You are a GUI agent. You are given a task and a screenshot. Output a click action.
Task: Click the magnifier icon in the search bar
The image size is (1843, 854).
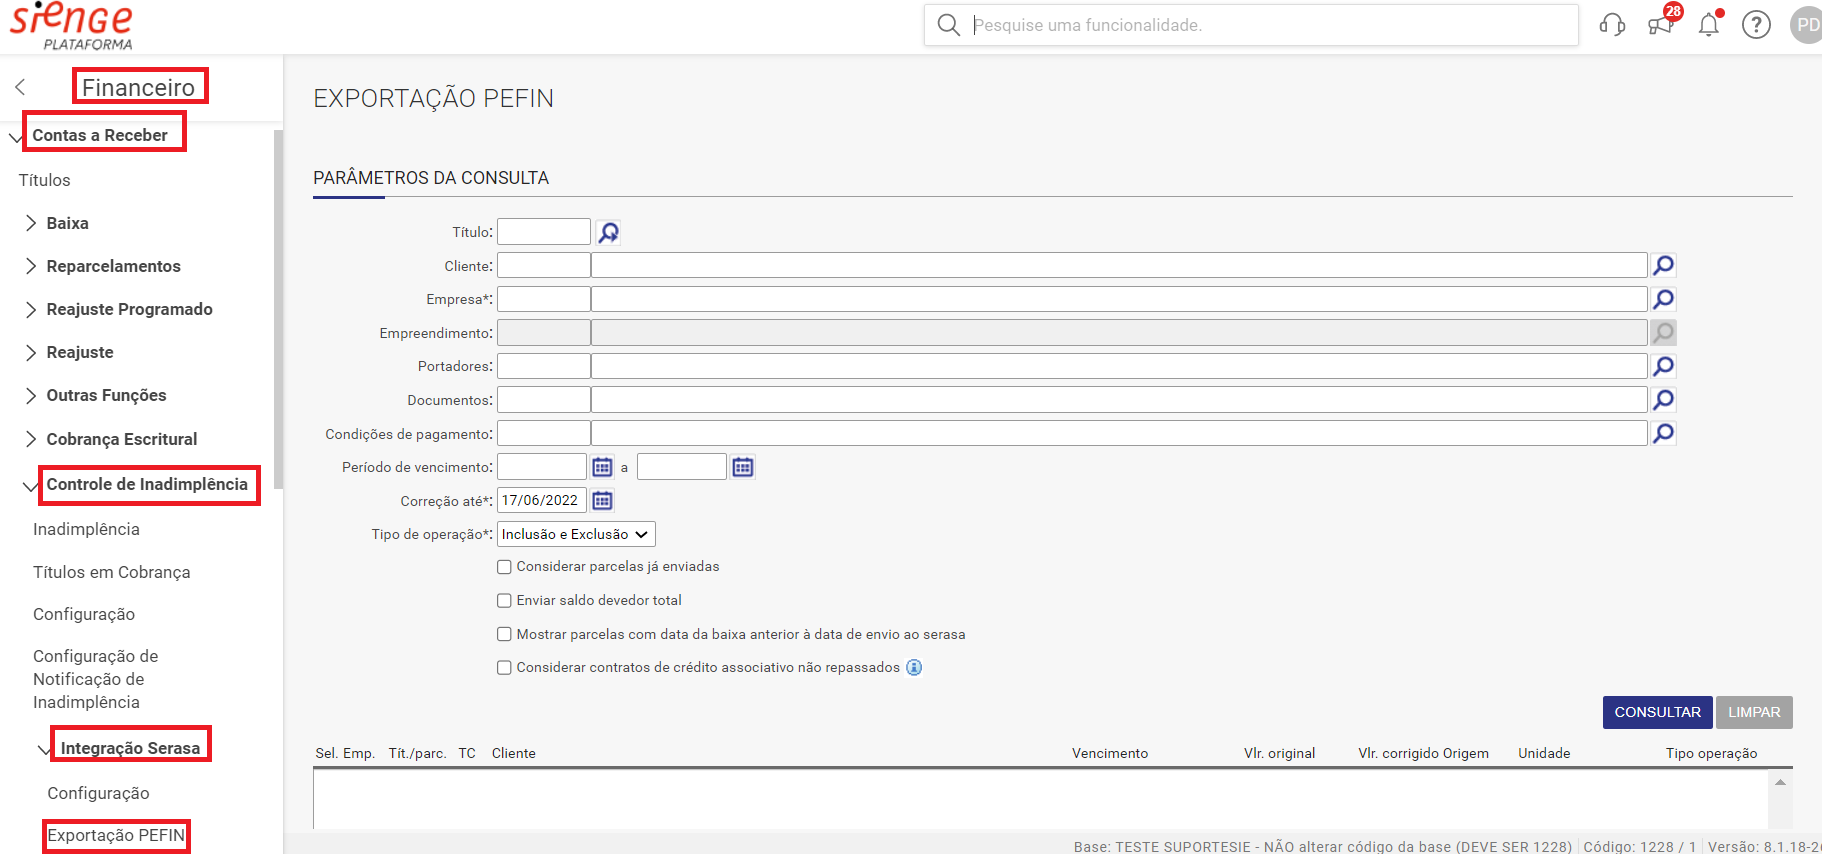tap(948, 25)
